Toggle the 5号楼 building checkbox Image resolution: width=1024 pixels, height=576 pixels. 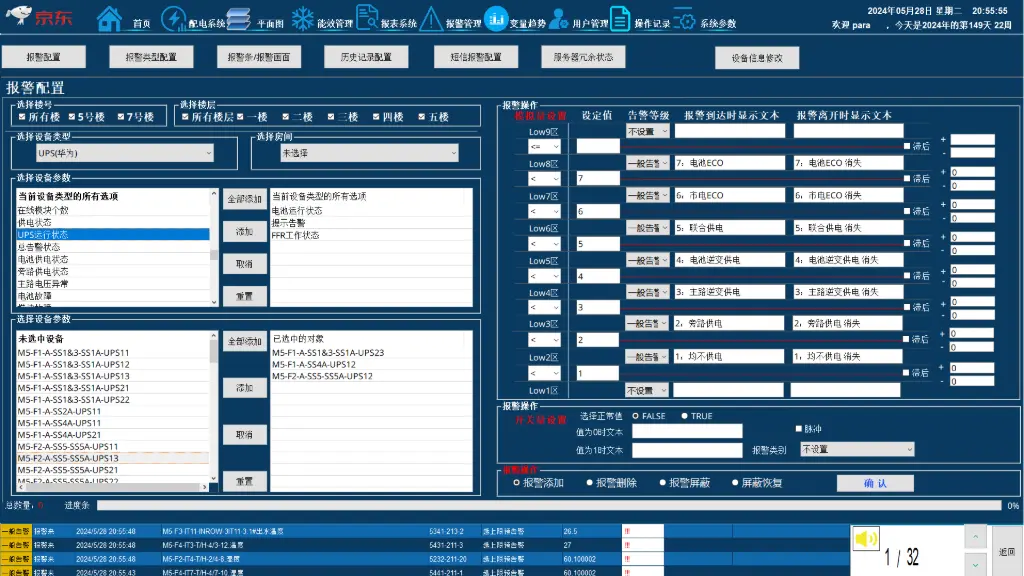tap(72, 117)
